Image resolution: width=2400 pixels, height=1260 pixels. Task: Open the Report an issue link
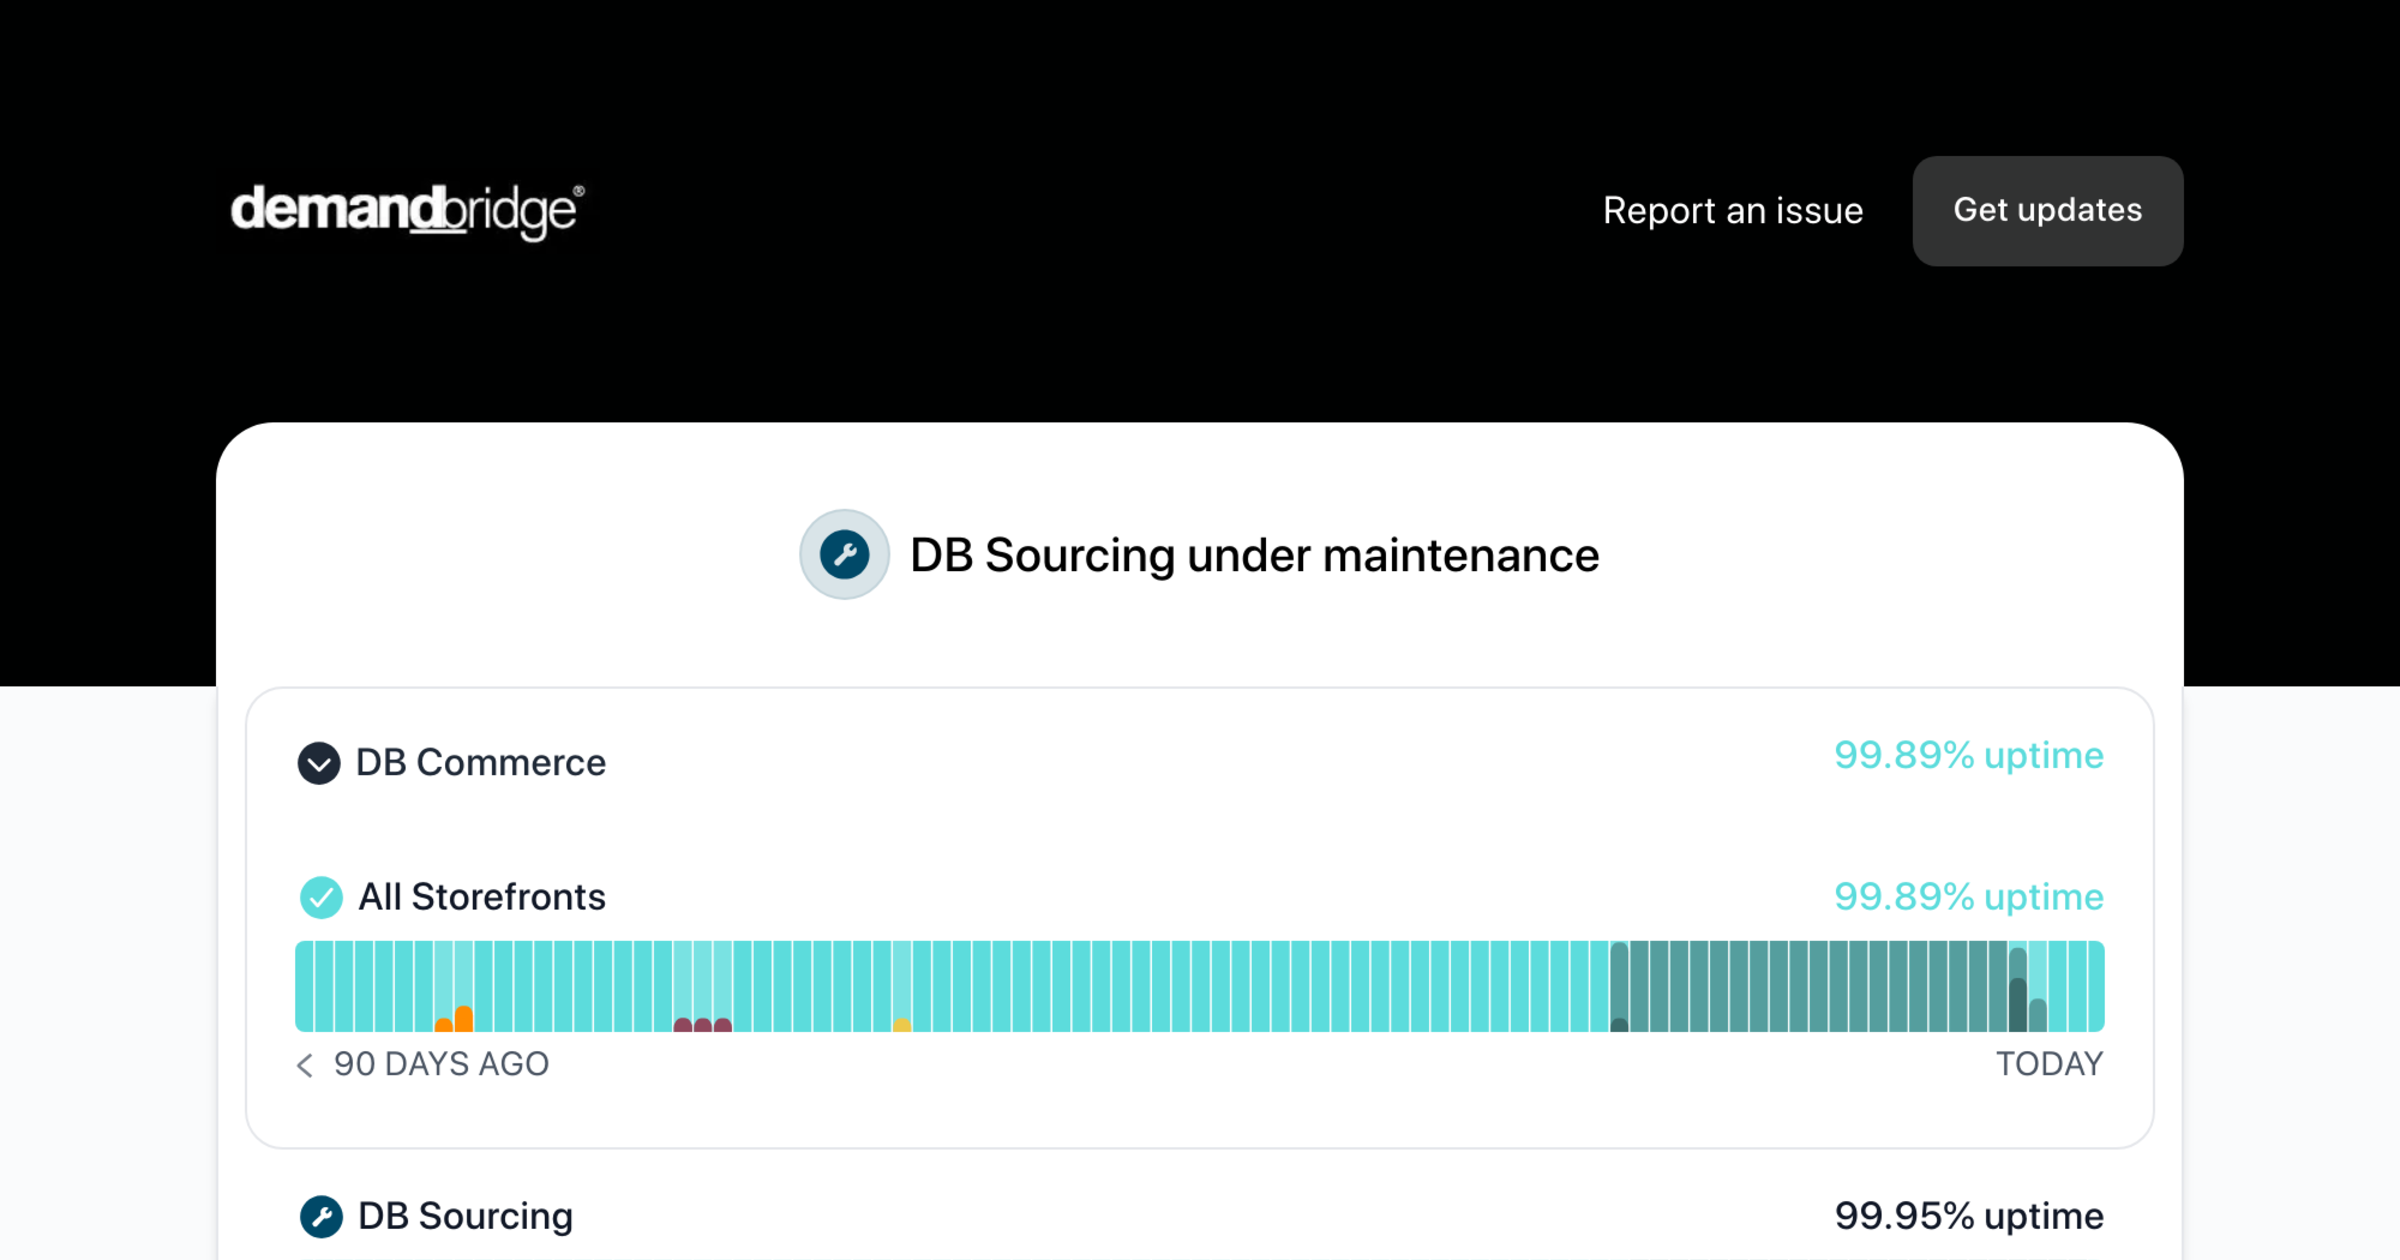tap(1732, 211)
